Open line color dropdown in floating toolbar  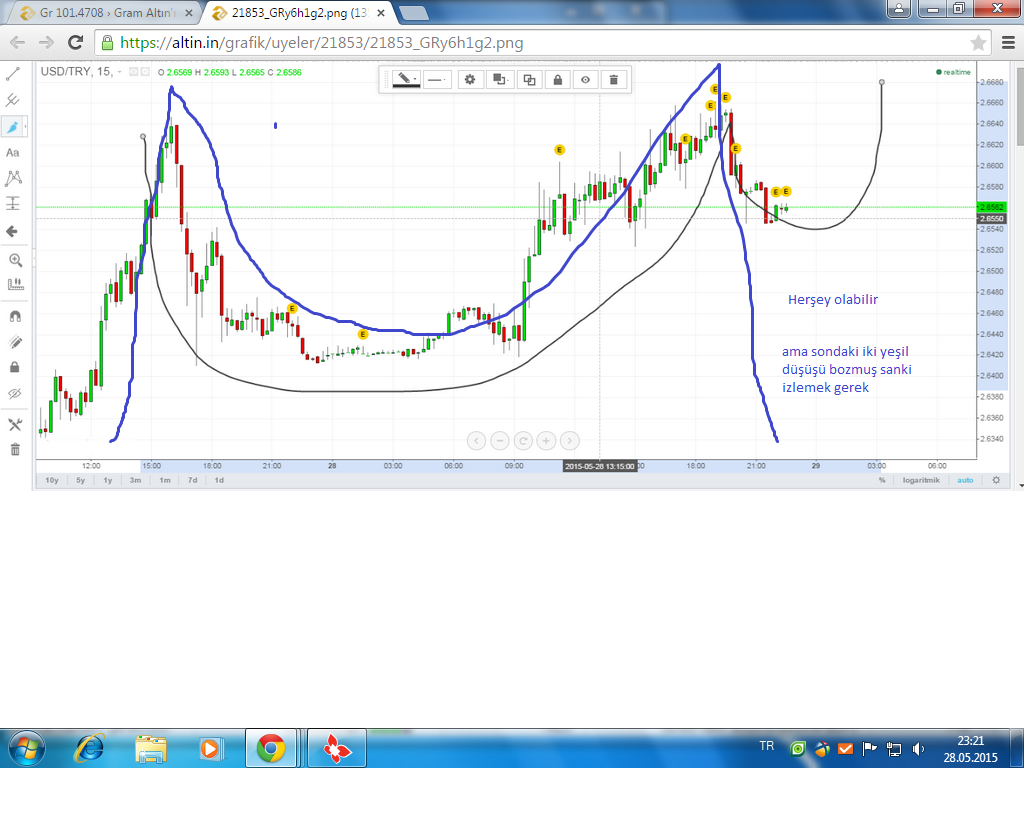tap(406, 79)
